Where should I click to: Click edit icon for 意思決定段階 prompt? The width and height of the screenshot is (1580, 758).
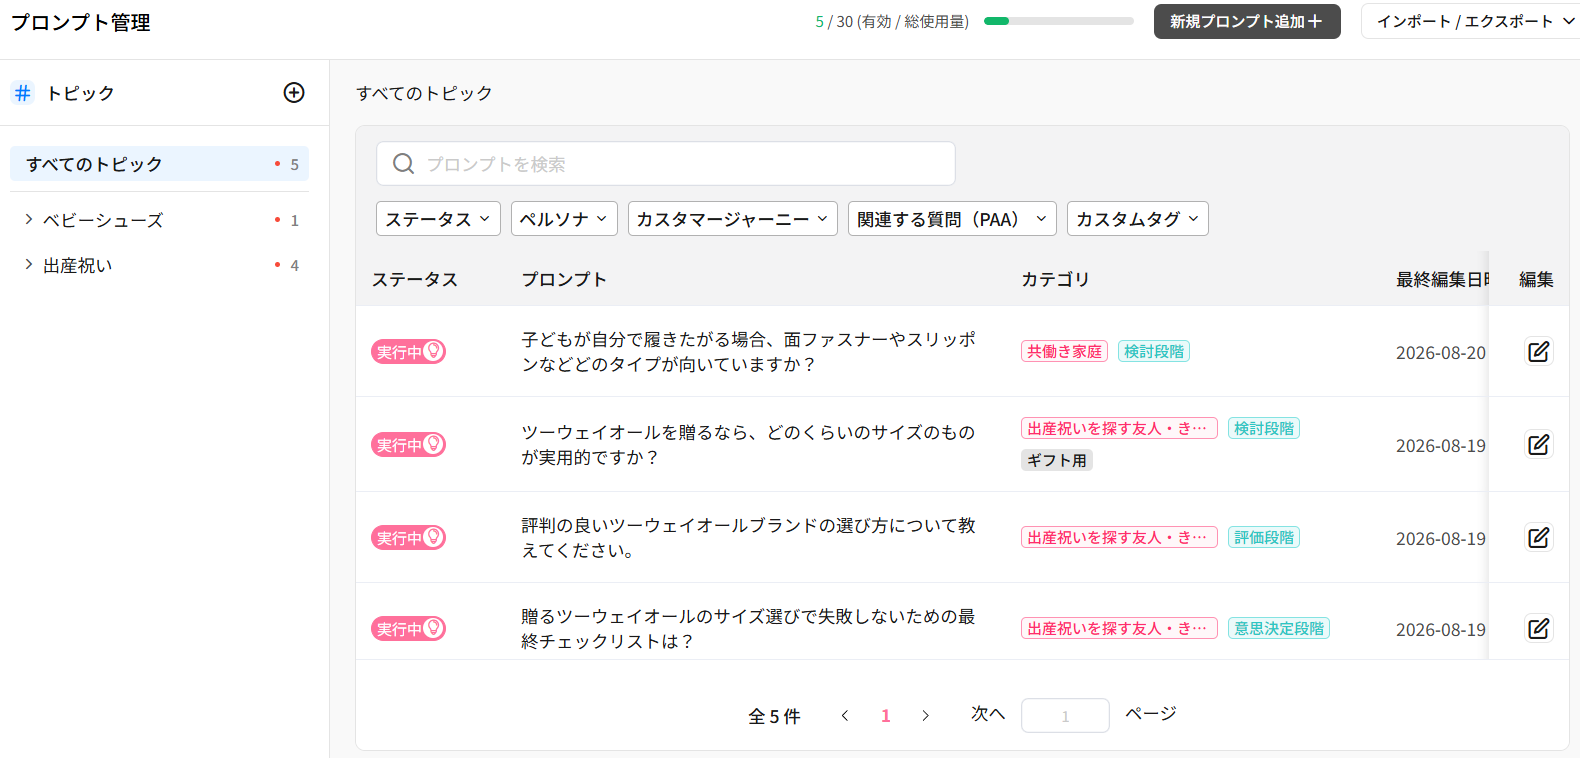1538,629
